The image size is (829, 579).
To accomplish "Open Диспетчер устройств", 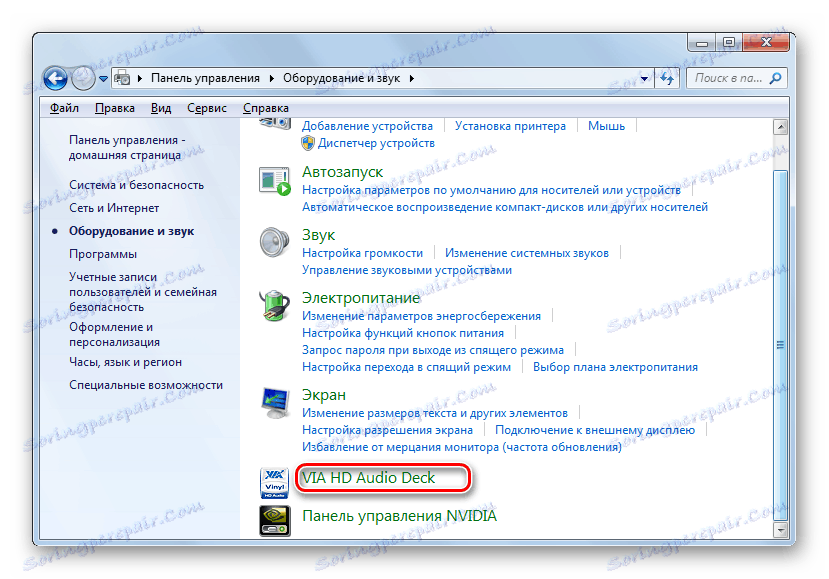I will click(376, 143).
